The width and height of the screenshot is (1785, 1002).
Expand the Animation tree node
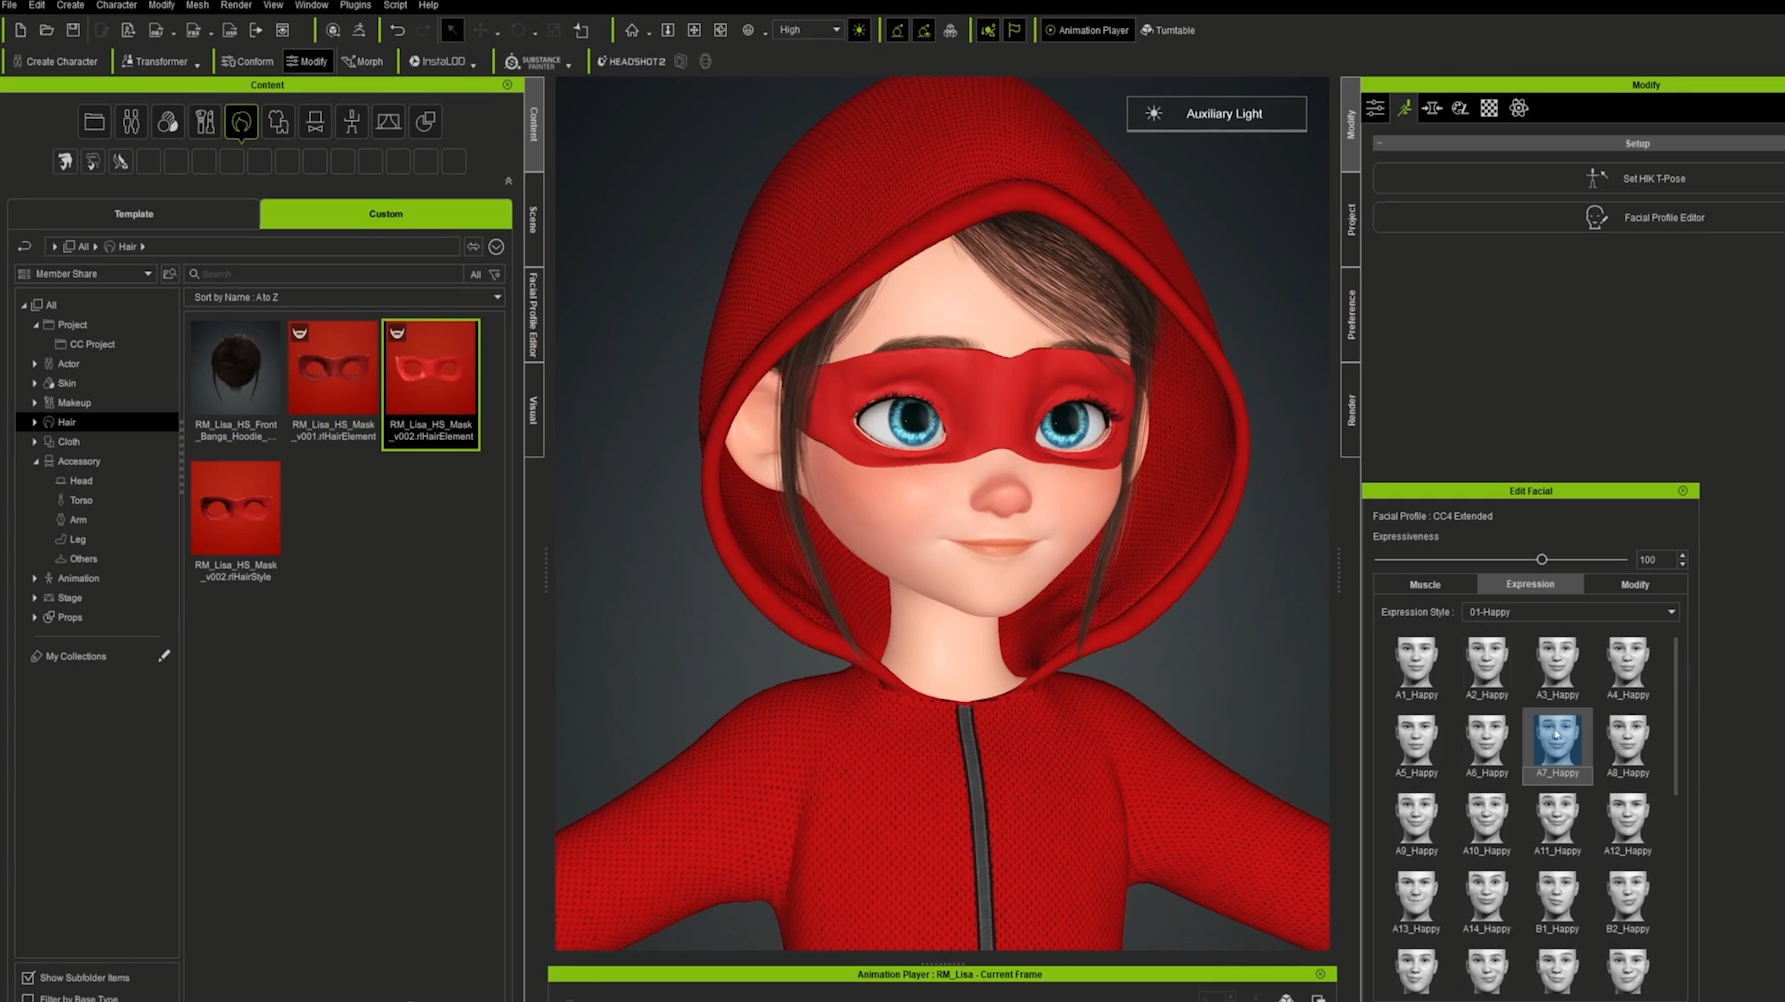tap(35, 578)
